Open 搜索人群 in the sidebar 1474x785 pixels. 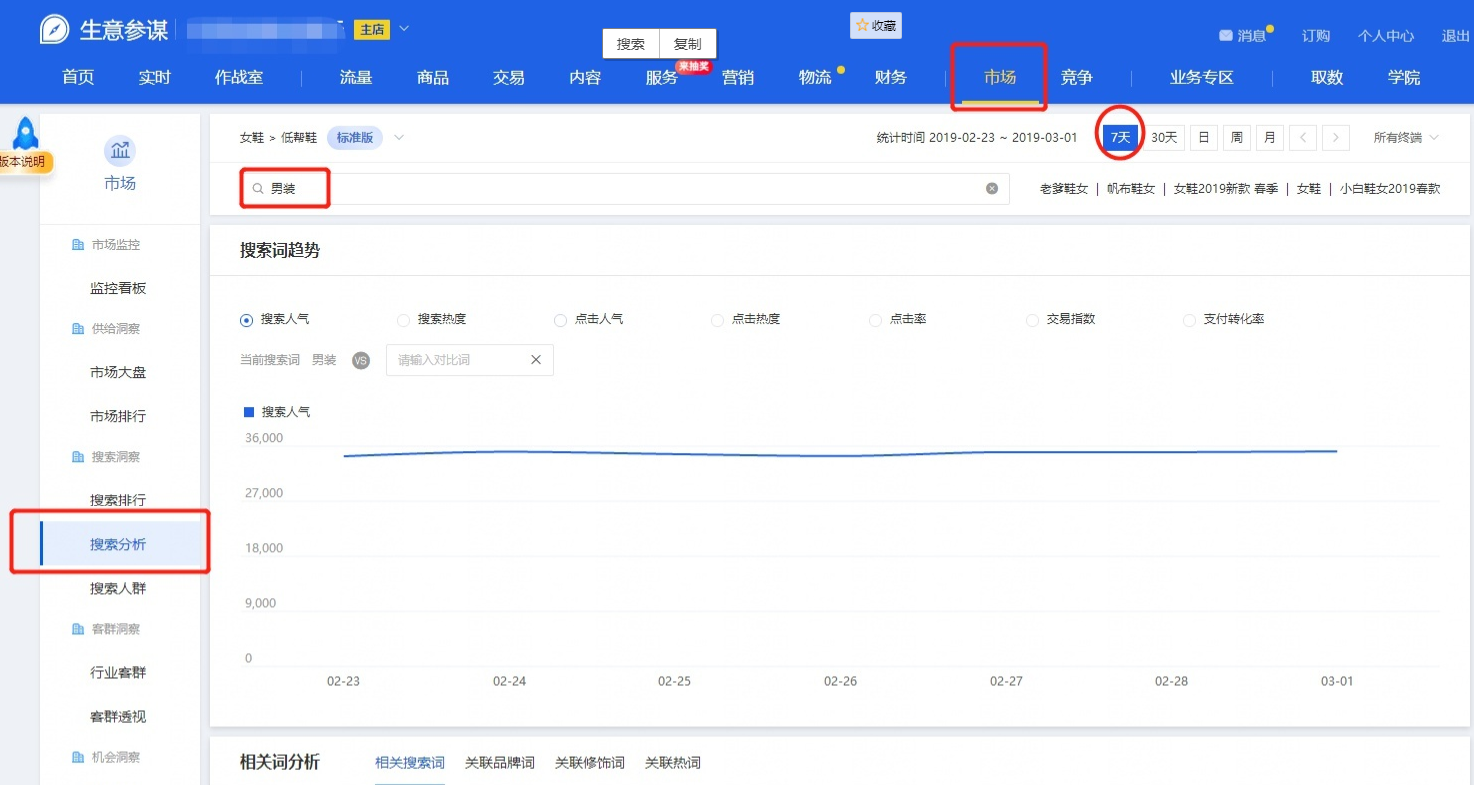[118, 588]
